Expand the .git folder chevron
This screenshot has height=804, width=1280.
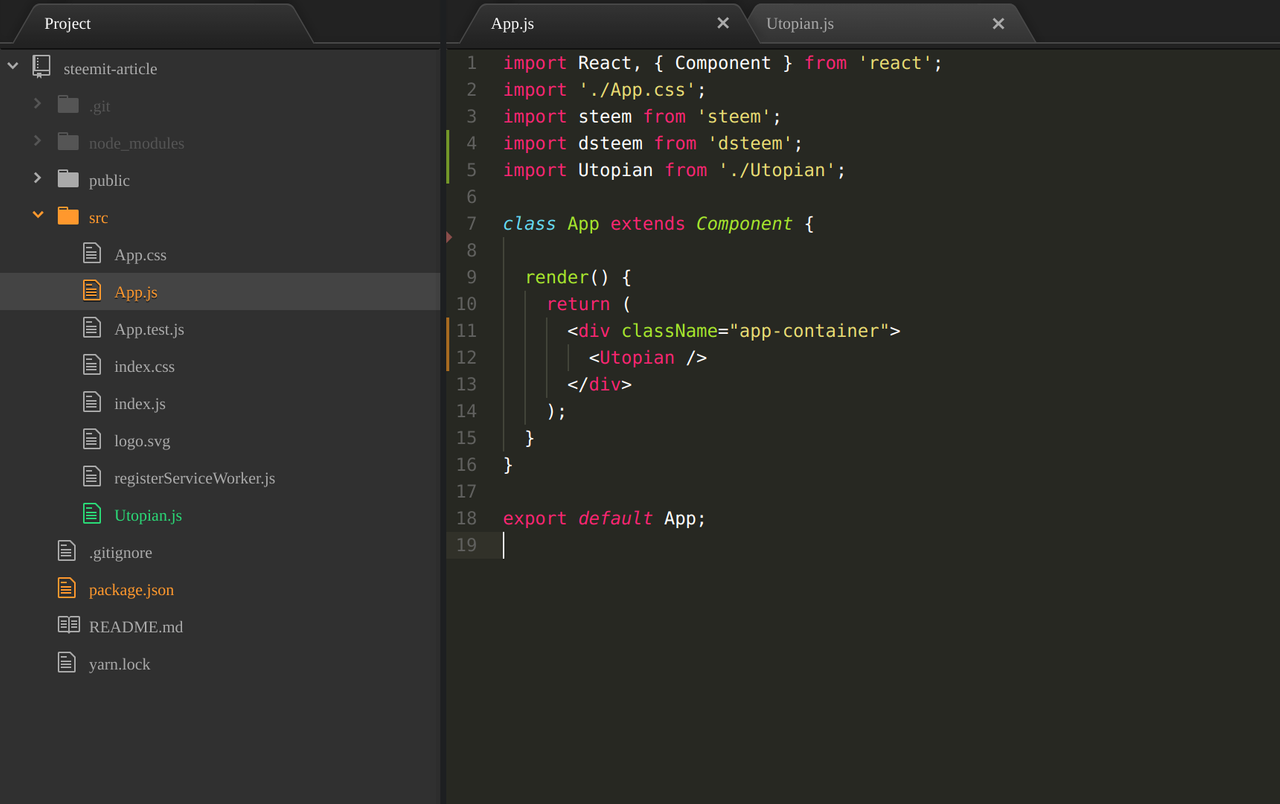point(38,104)
